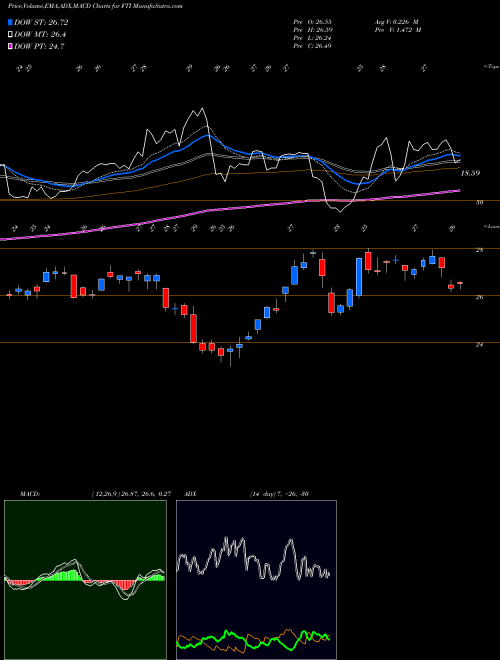Click the 'MACD:' panel heading
This screenshot has height=660, width=500.
click(x=30, y=494)
